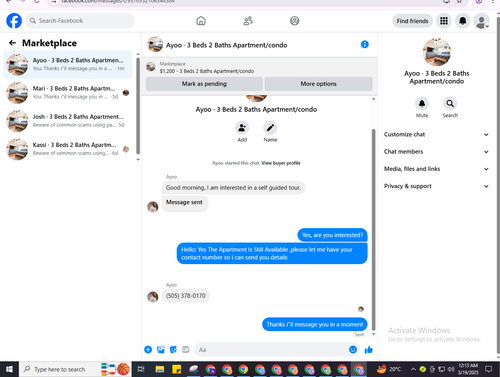The image size is (500, 377).
Task: Open Task View on the taskbar
Action: coord(141,369)
